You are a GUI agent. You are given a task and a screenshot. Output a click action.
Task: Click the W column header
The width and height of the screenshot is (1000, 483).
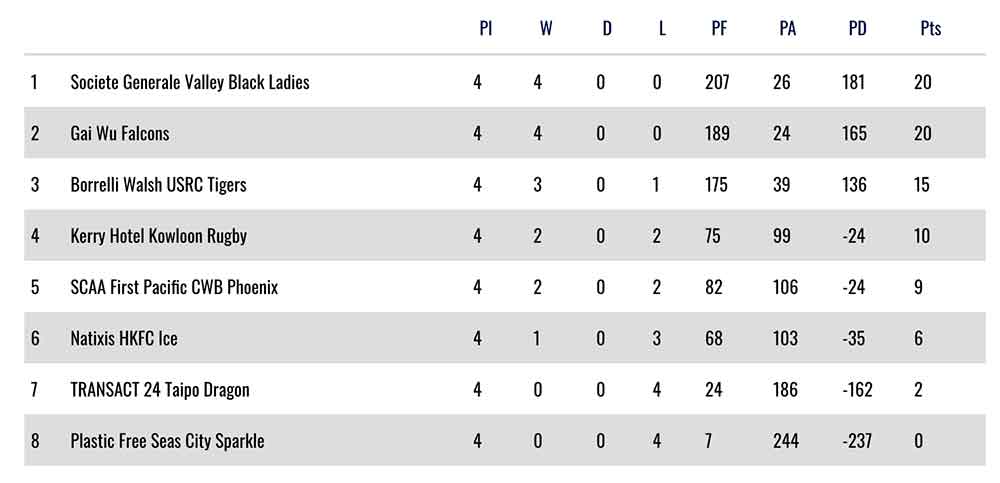coord(546,28)
